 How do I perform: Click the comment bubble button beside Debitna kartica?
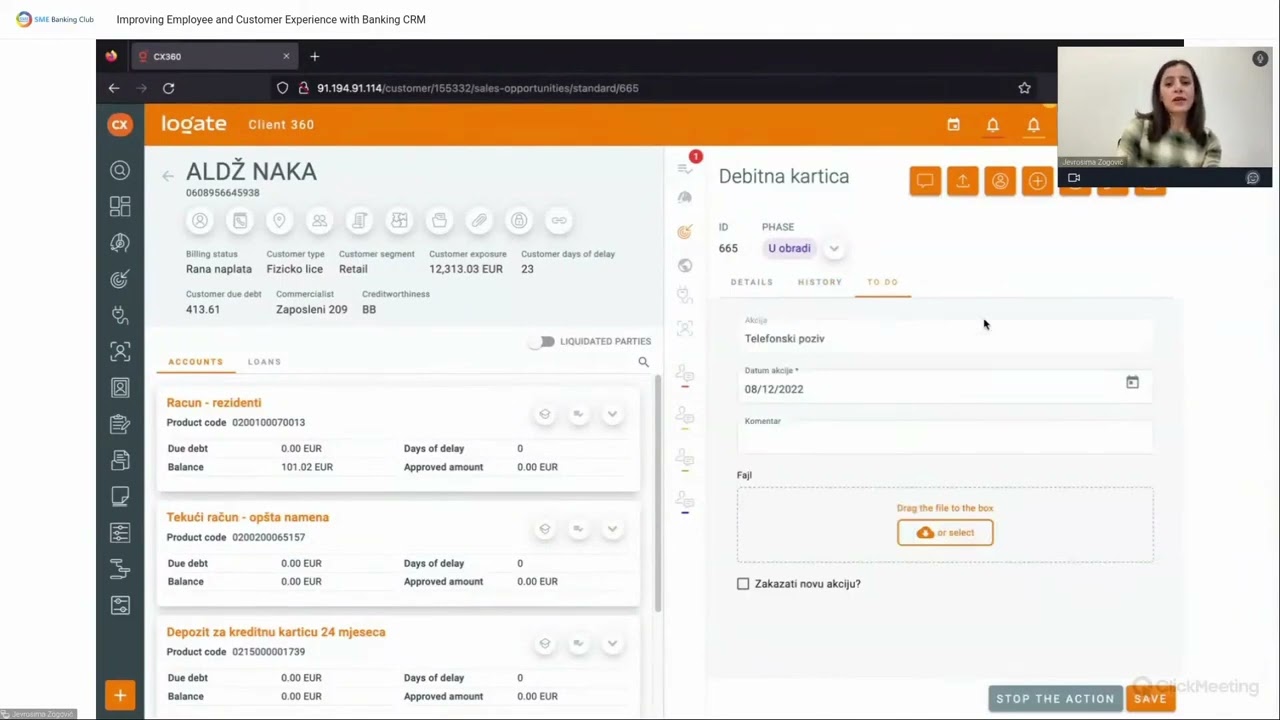coord(925,181)
